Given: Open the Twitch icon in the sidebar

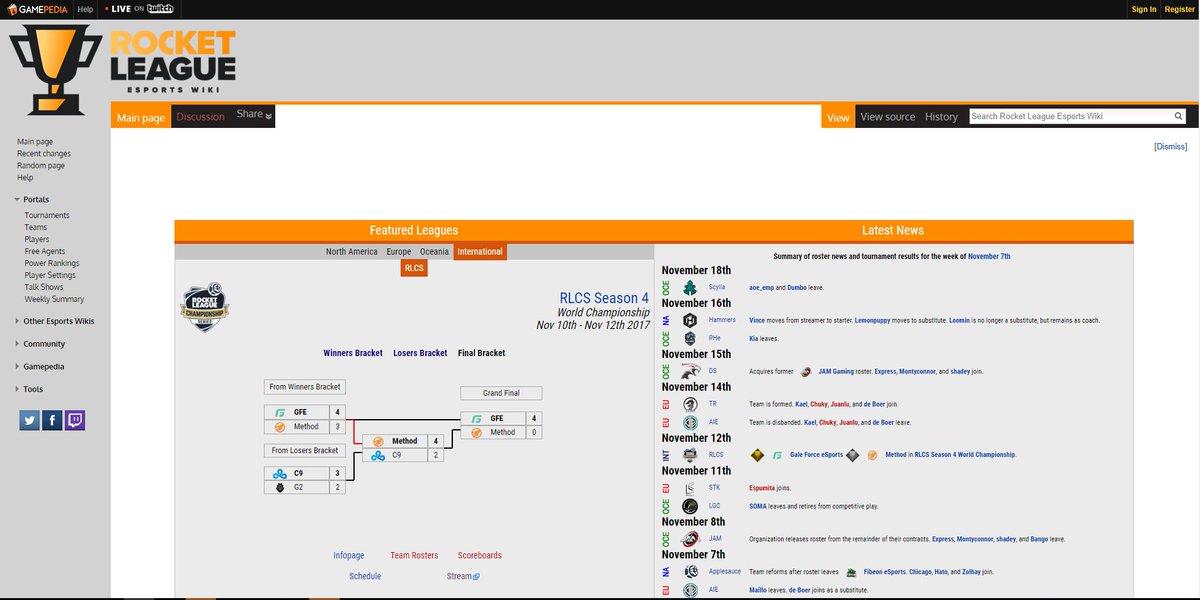Looking at the screenshot, I should click(x=74, y=419).
